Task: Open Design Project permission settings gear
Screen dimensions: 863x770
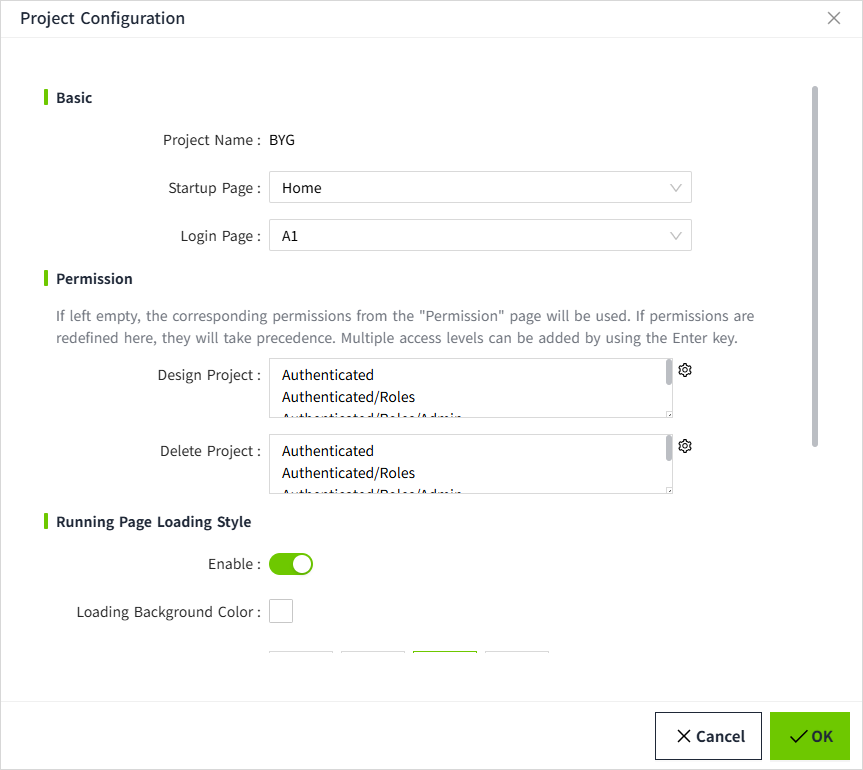Action: click(685, 370)
